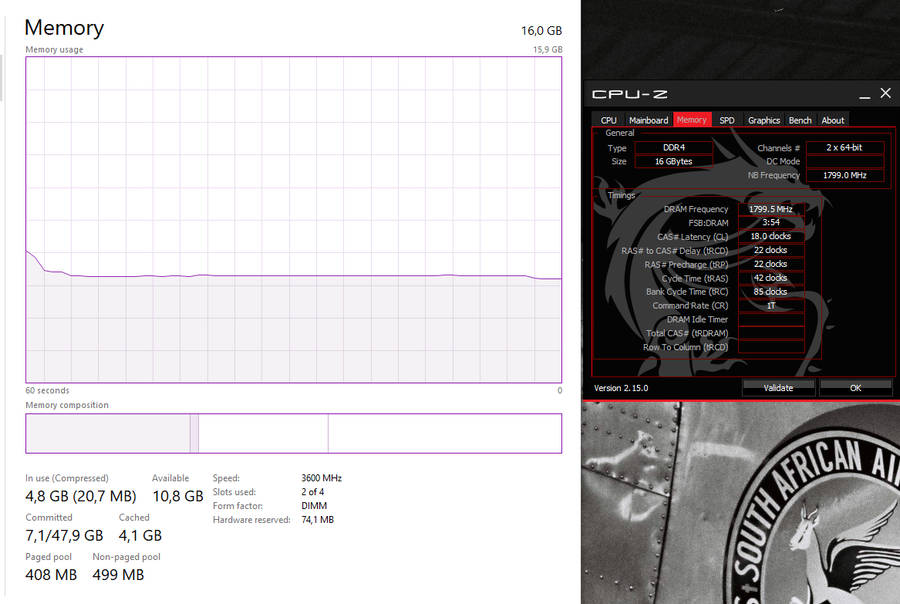Screen dimensions: 900x604
Task: Click the active Memory tab
Action: (692, 120)
